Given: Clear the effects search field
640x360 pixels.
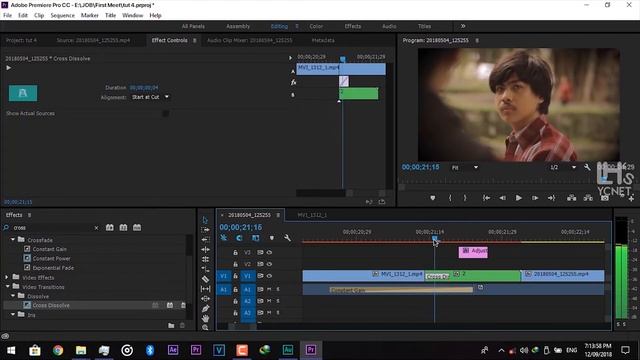Looking at the screenshot, I should pos(96,228).
